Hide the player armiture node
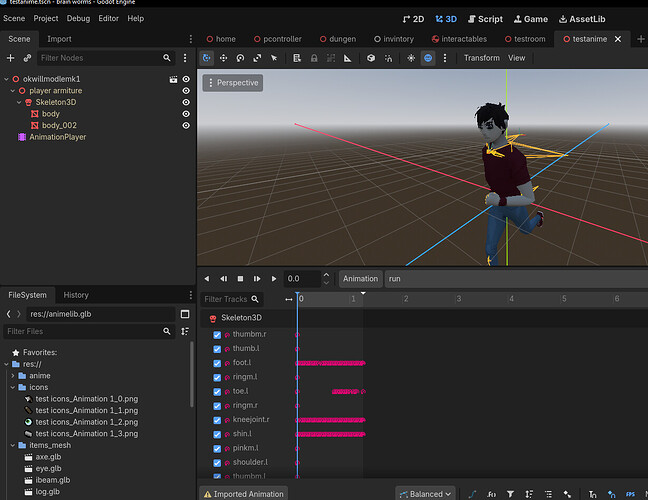Screen dimensions: 648x500 [x=186, y=90]
